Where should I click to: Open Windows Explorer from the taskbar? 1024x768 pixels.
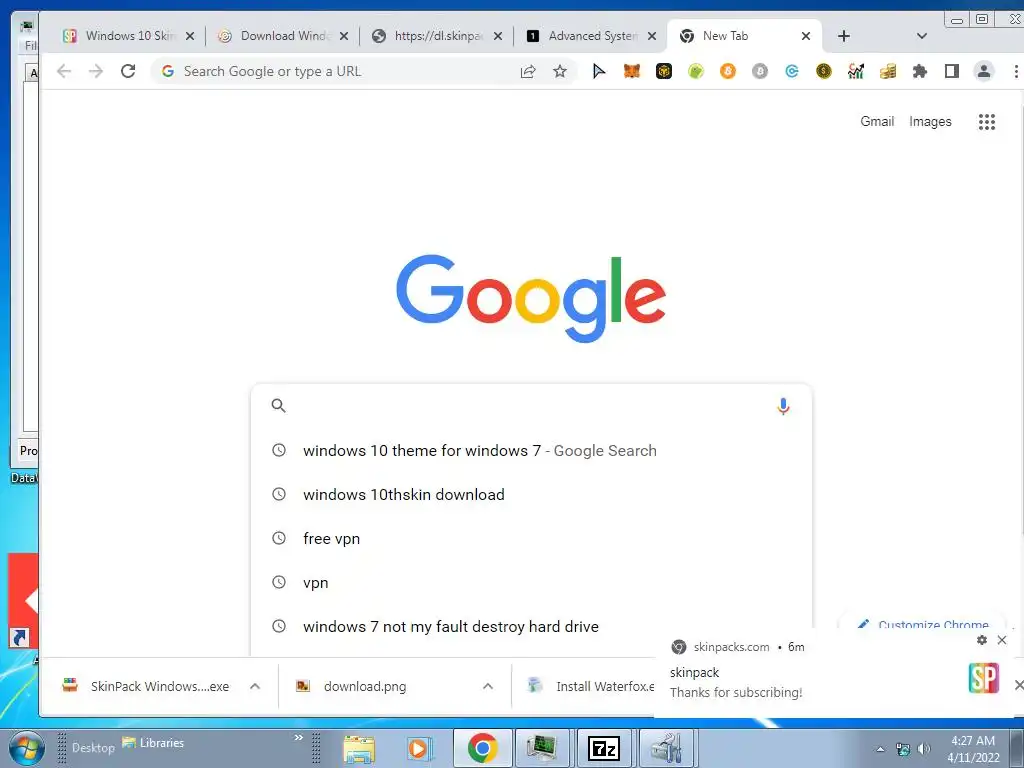tap(359, 748)
